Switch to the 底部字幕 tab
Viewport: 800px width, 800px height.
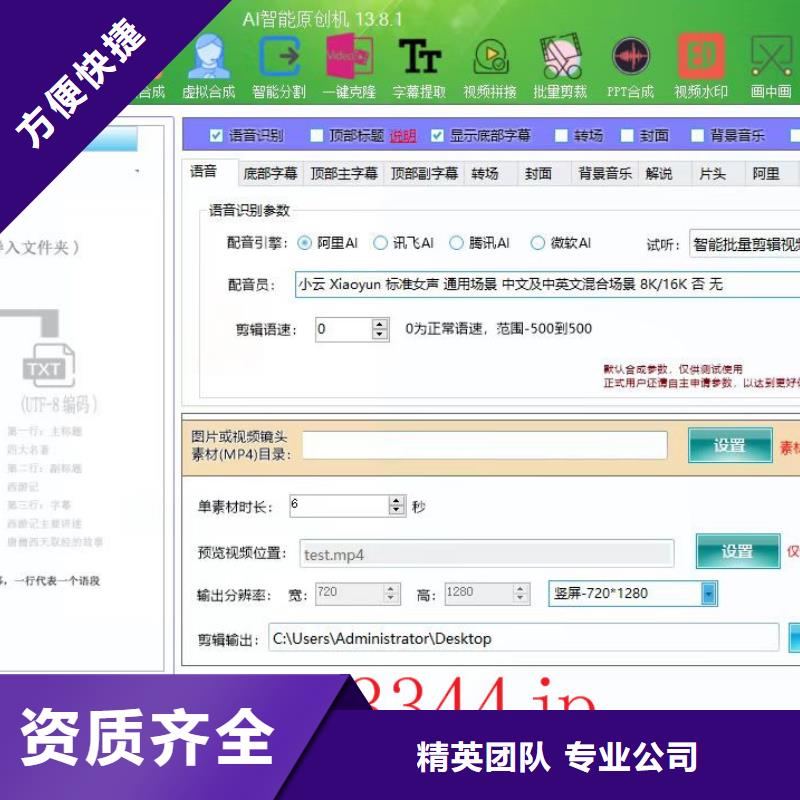(270, 173)
